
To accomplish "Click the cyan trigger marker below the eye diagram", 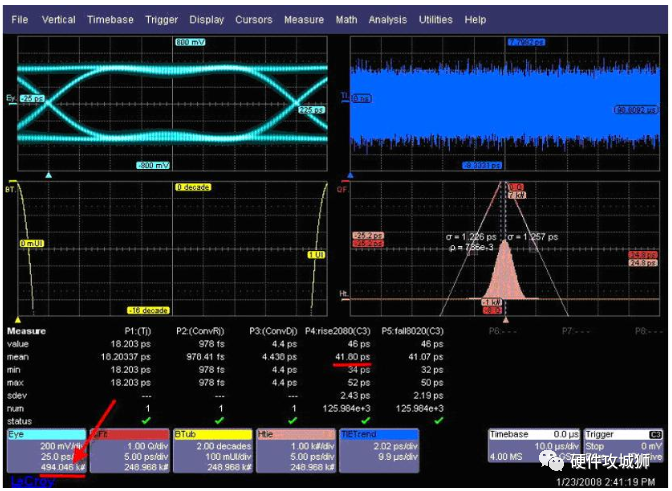I will [x=48, y=175].
